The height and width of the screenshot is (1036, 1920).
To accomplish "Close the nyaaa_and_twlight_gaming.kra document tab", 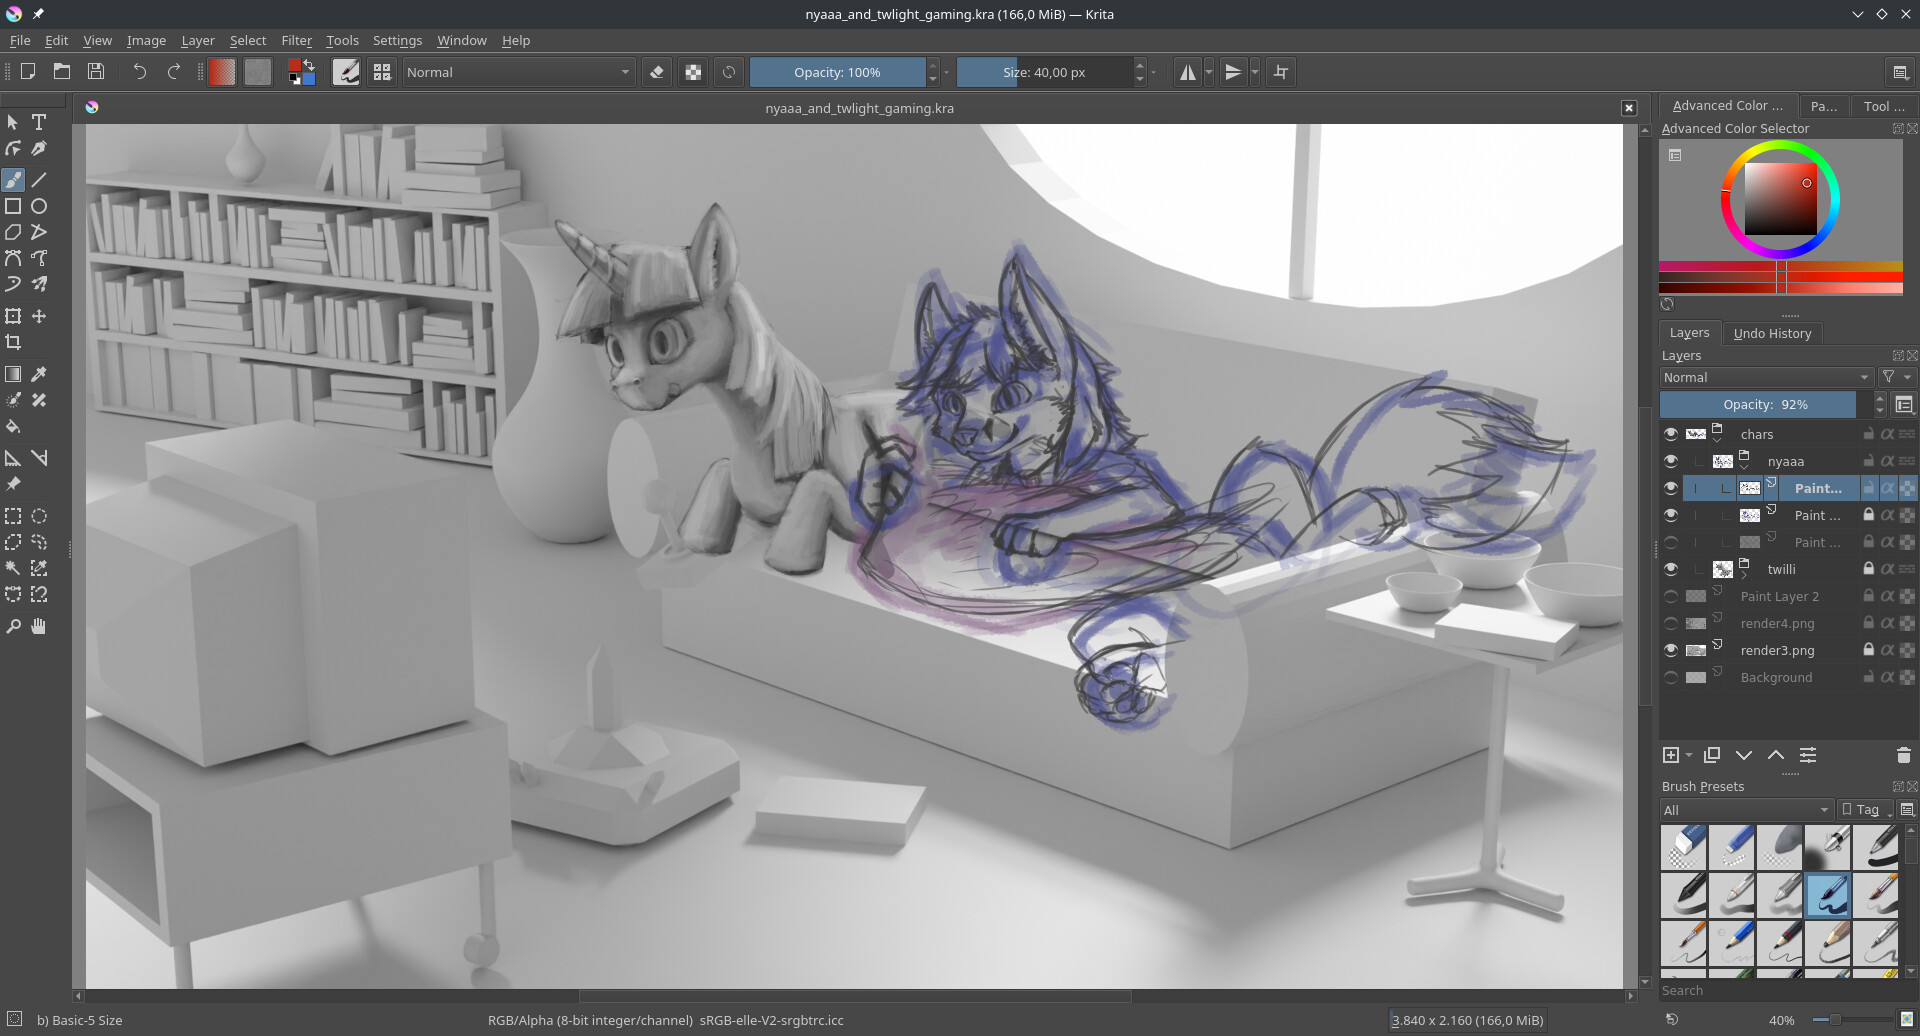I will point(1629,108).
